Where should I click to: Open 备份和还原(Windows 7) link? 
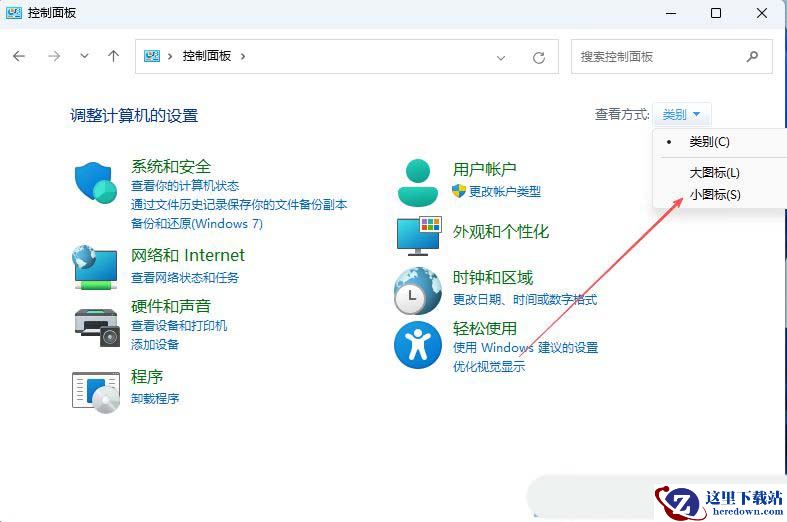point(197,224)
